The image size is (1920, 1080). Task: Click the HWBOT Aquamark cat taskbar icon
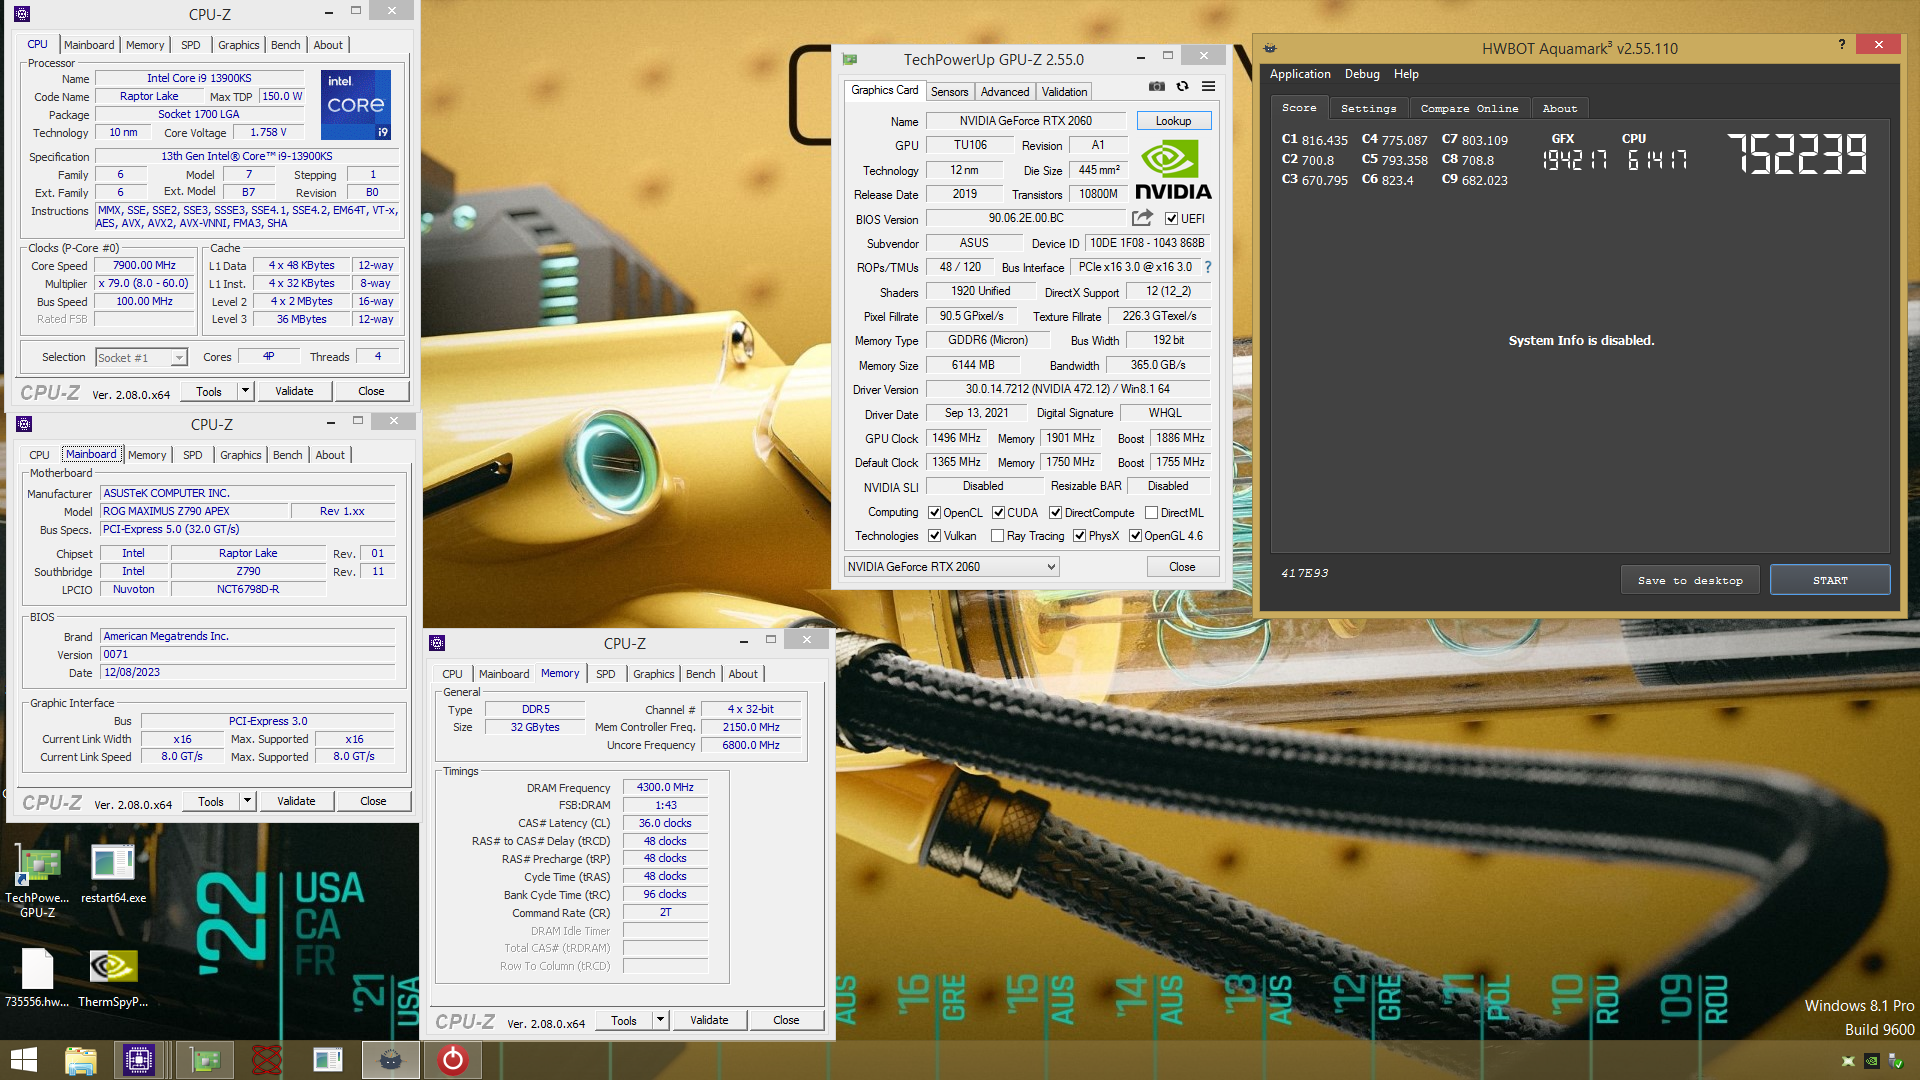(391, 1060)
